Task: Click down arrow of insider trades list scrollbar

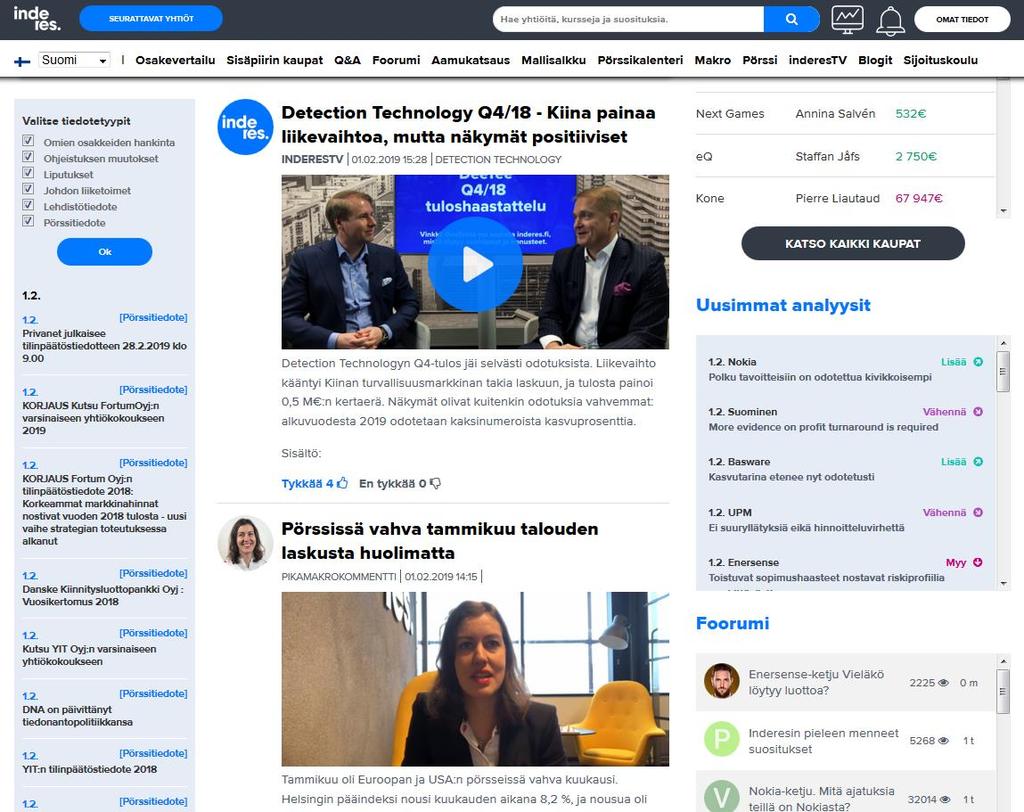Action: click(1003, 211)
